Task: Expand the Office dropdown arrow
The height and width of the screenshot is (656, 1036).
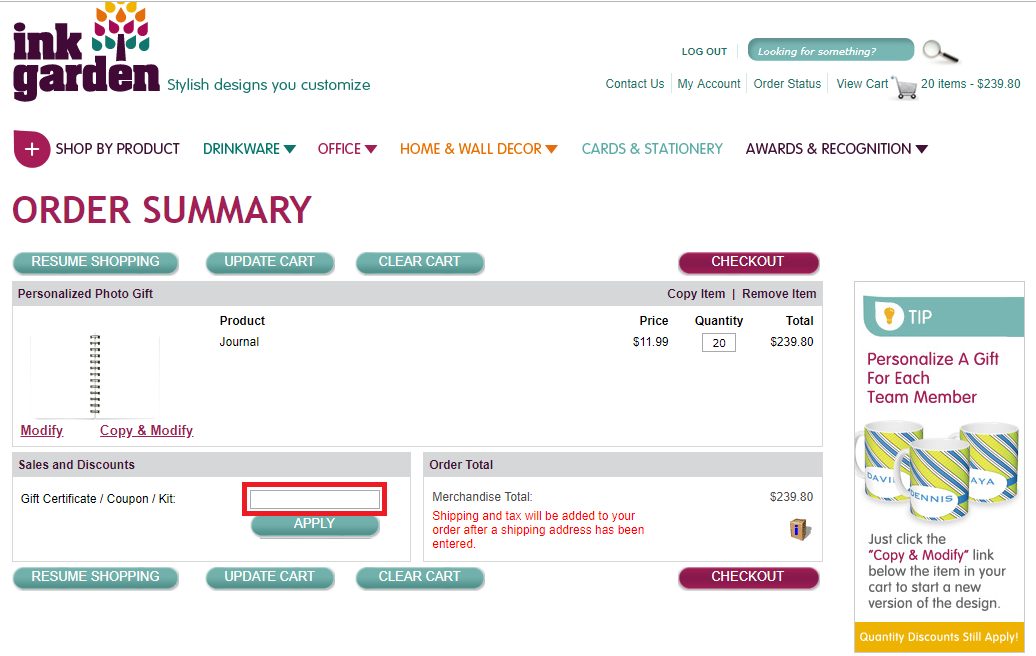Action: point(371,149)
